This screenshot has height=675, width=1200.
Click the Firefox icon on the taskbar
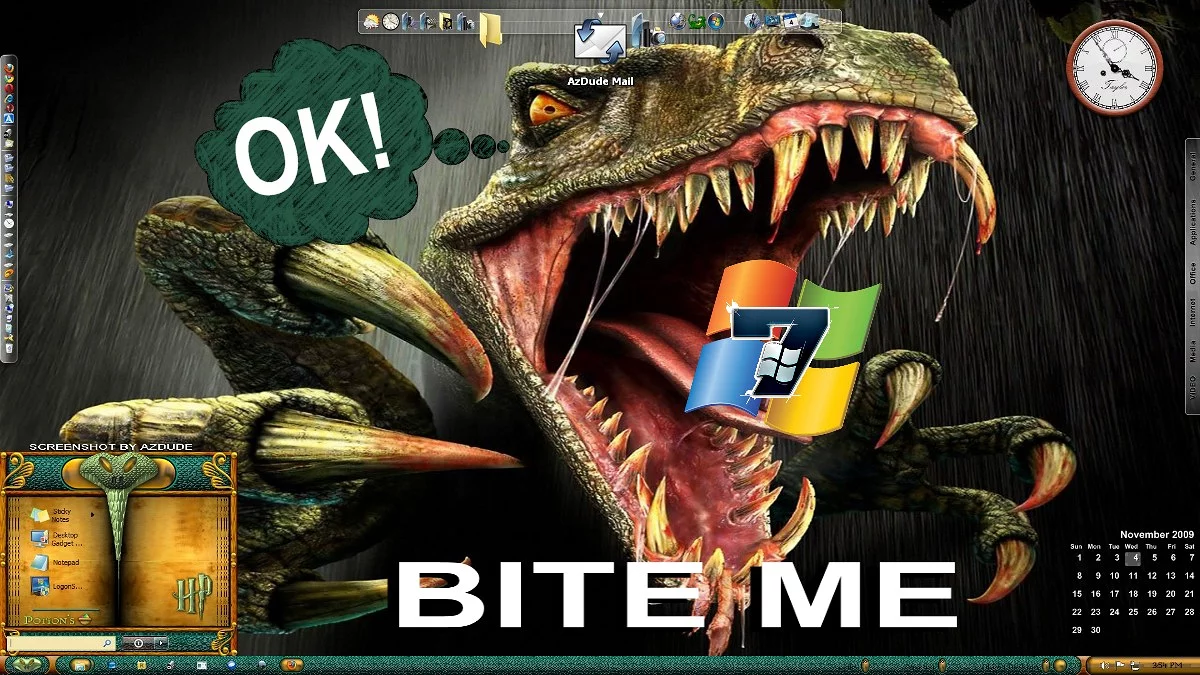(292, 664)
